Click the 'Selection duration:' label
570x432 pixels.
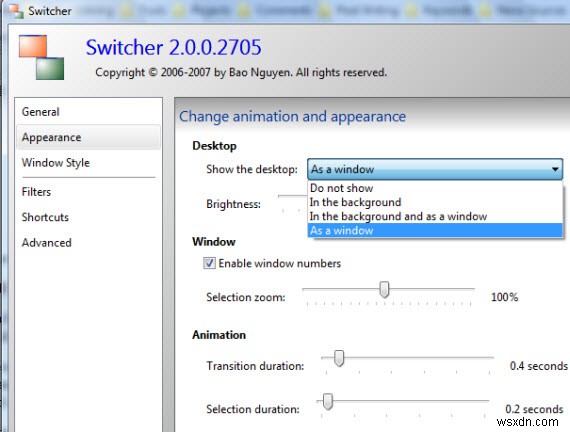click(x=253, y=409)
